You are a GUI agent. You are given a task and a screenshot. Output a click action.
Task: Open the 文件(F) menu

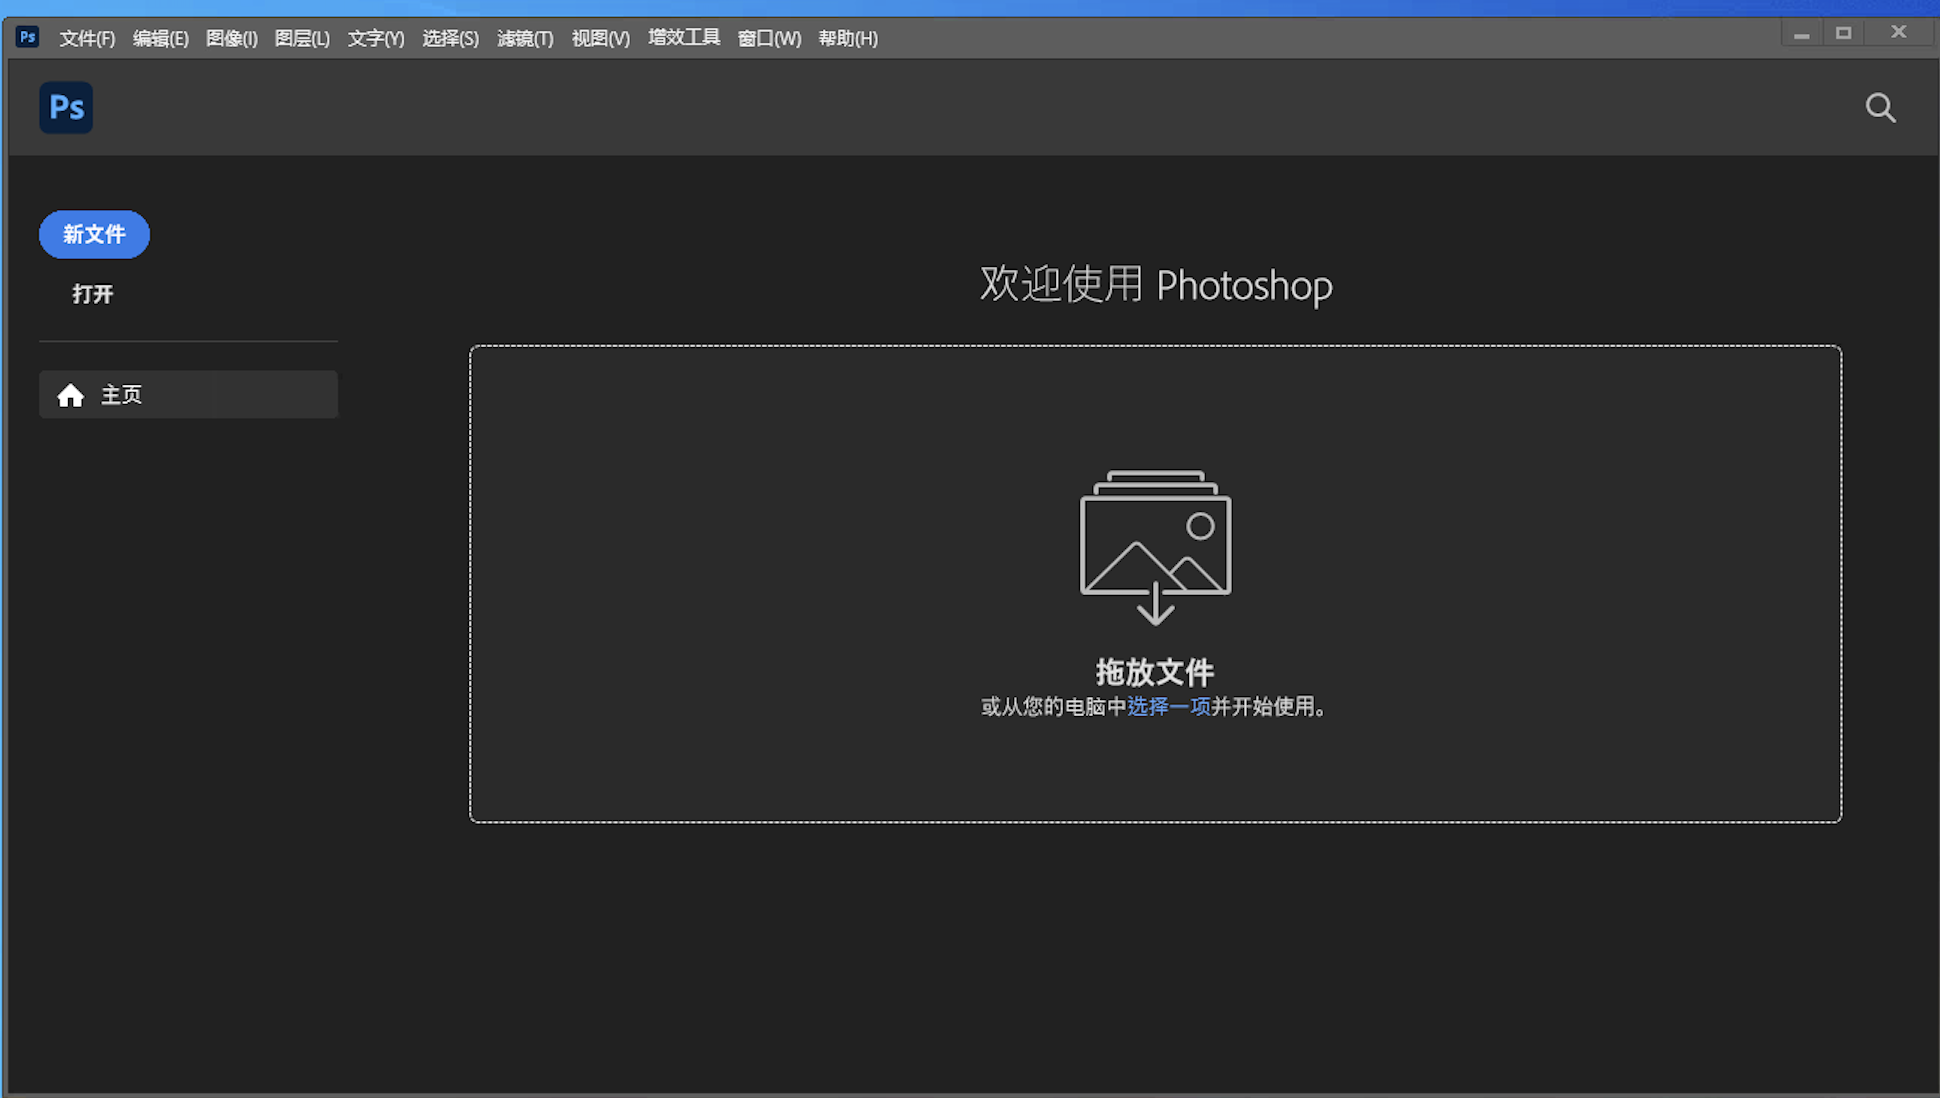(x=86, y=38)
